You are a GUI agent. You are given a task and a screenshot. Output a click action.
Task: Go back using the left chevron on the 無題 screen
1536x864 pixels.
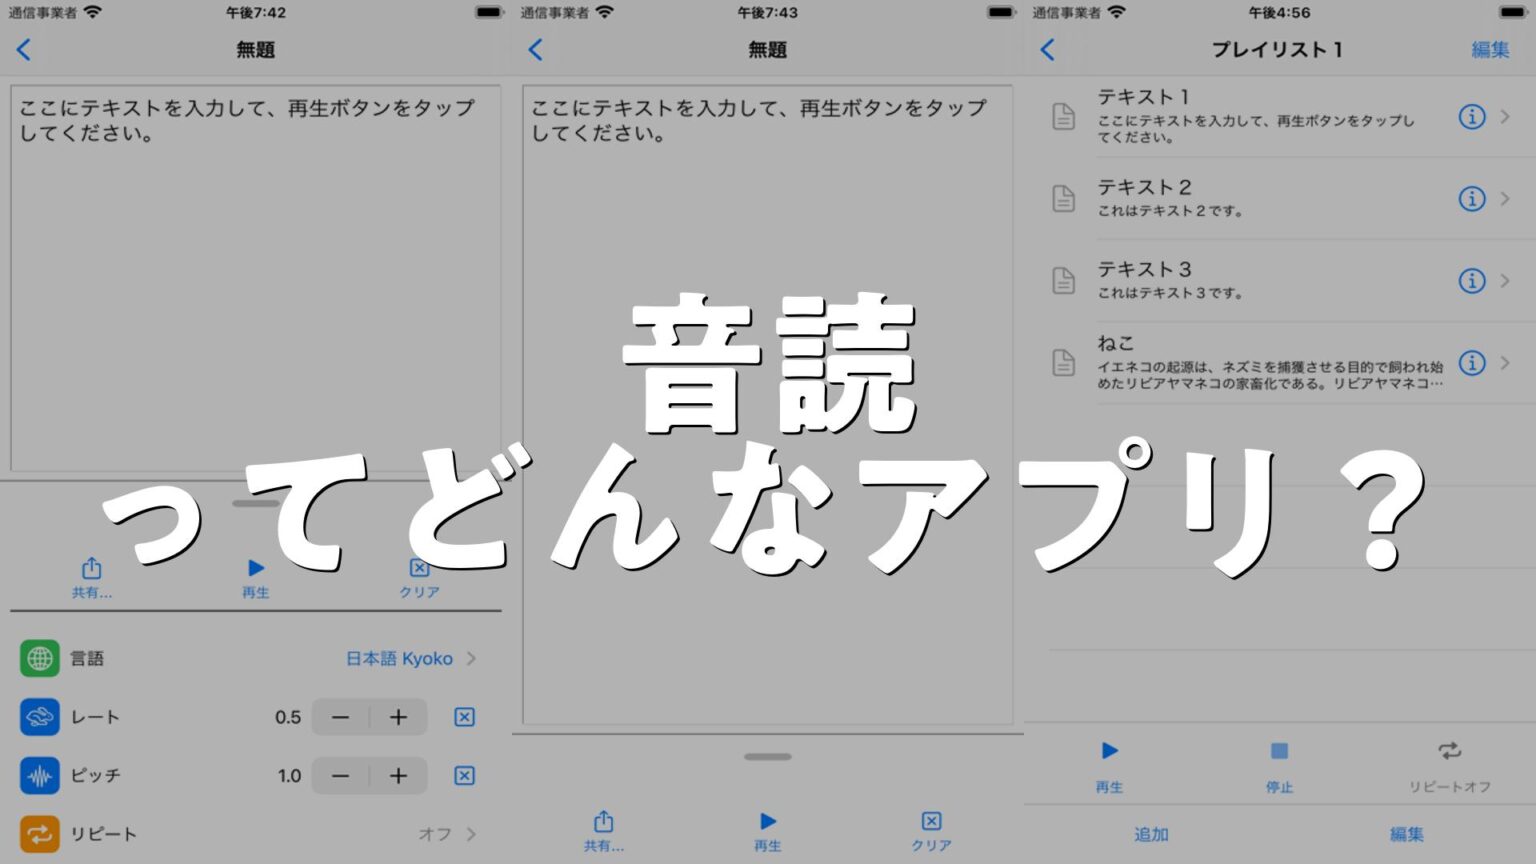[24, 50]
